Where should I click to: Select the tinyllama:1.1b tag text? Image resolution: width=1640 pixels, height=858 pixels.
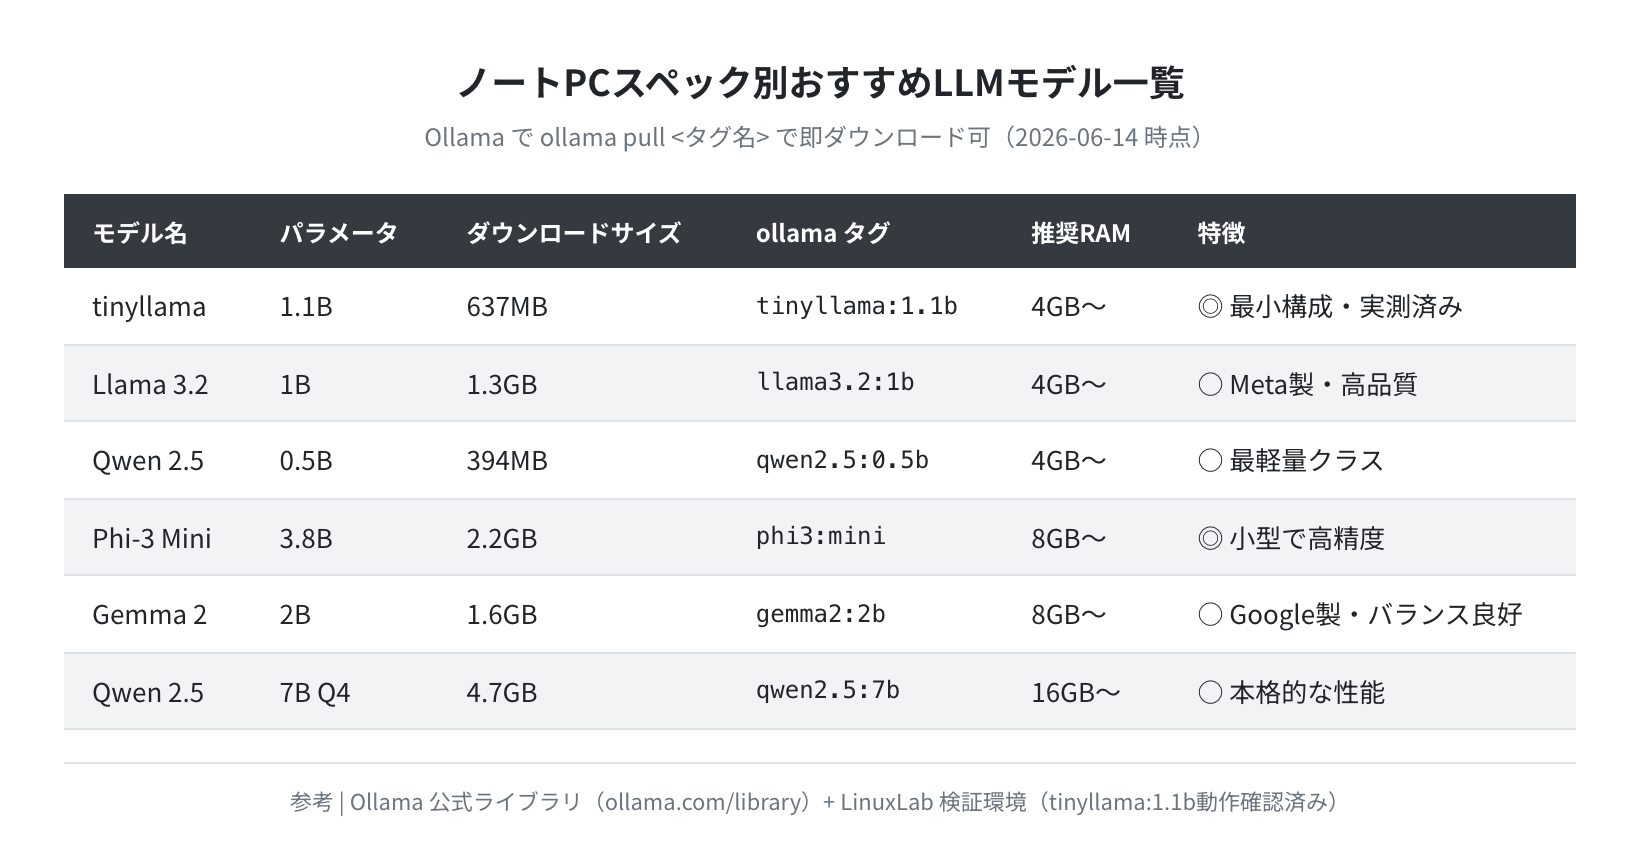coord(856,306)
